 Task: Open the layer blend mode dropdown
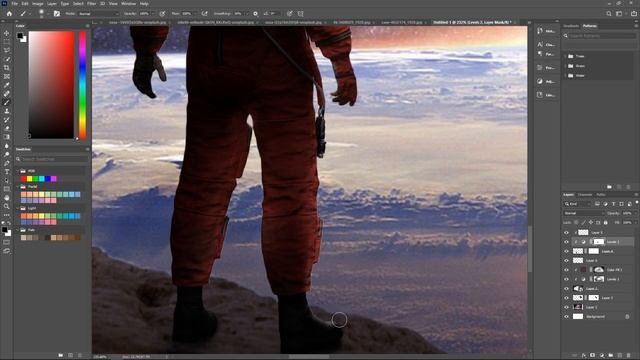[583, 213]
